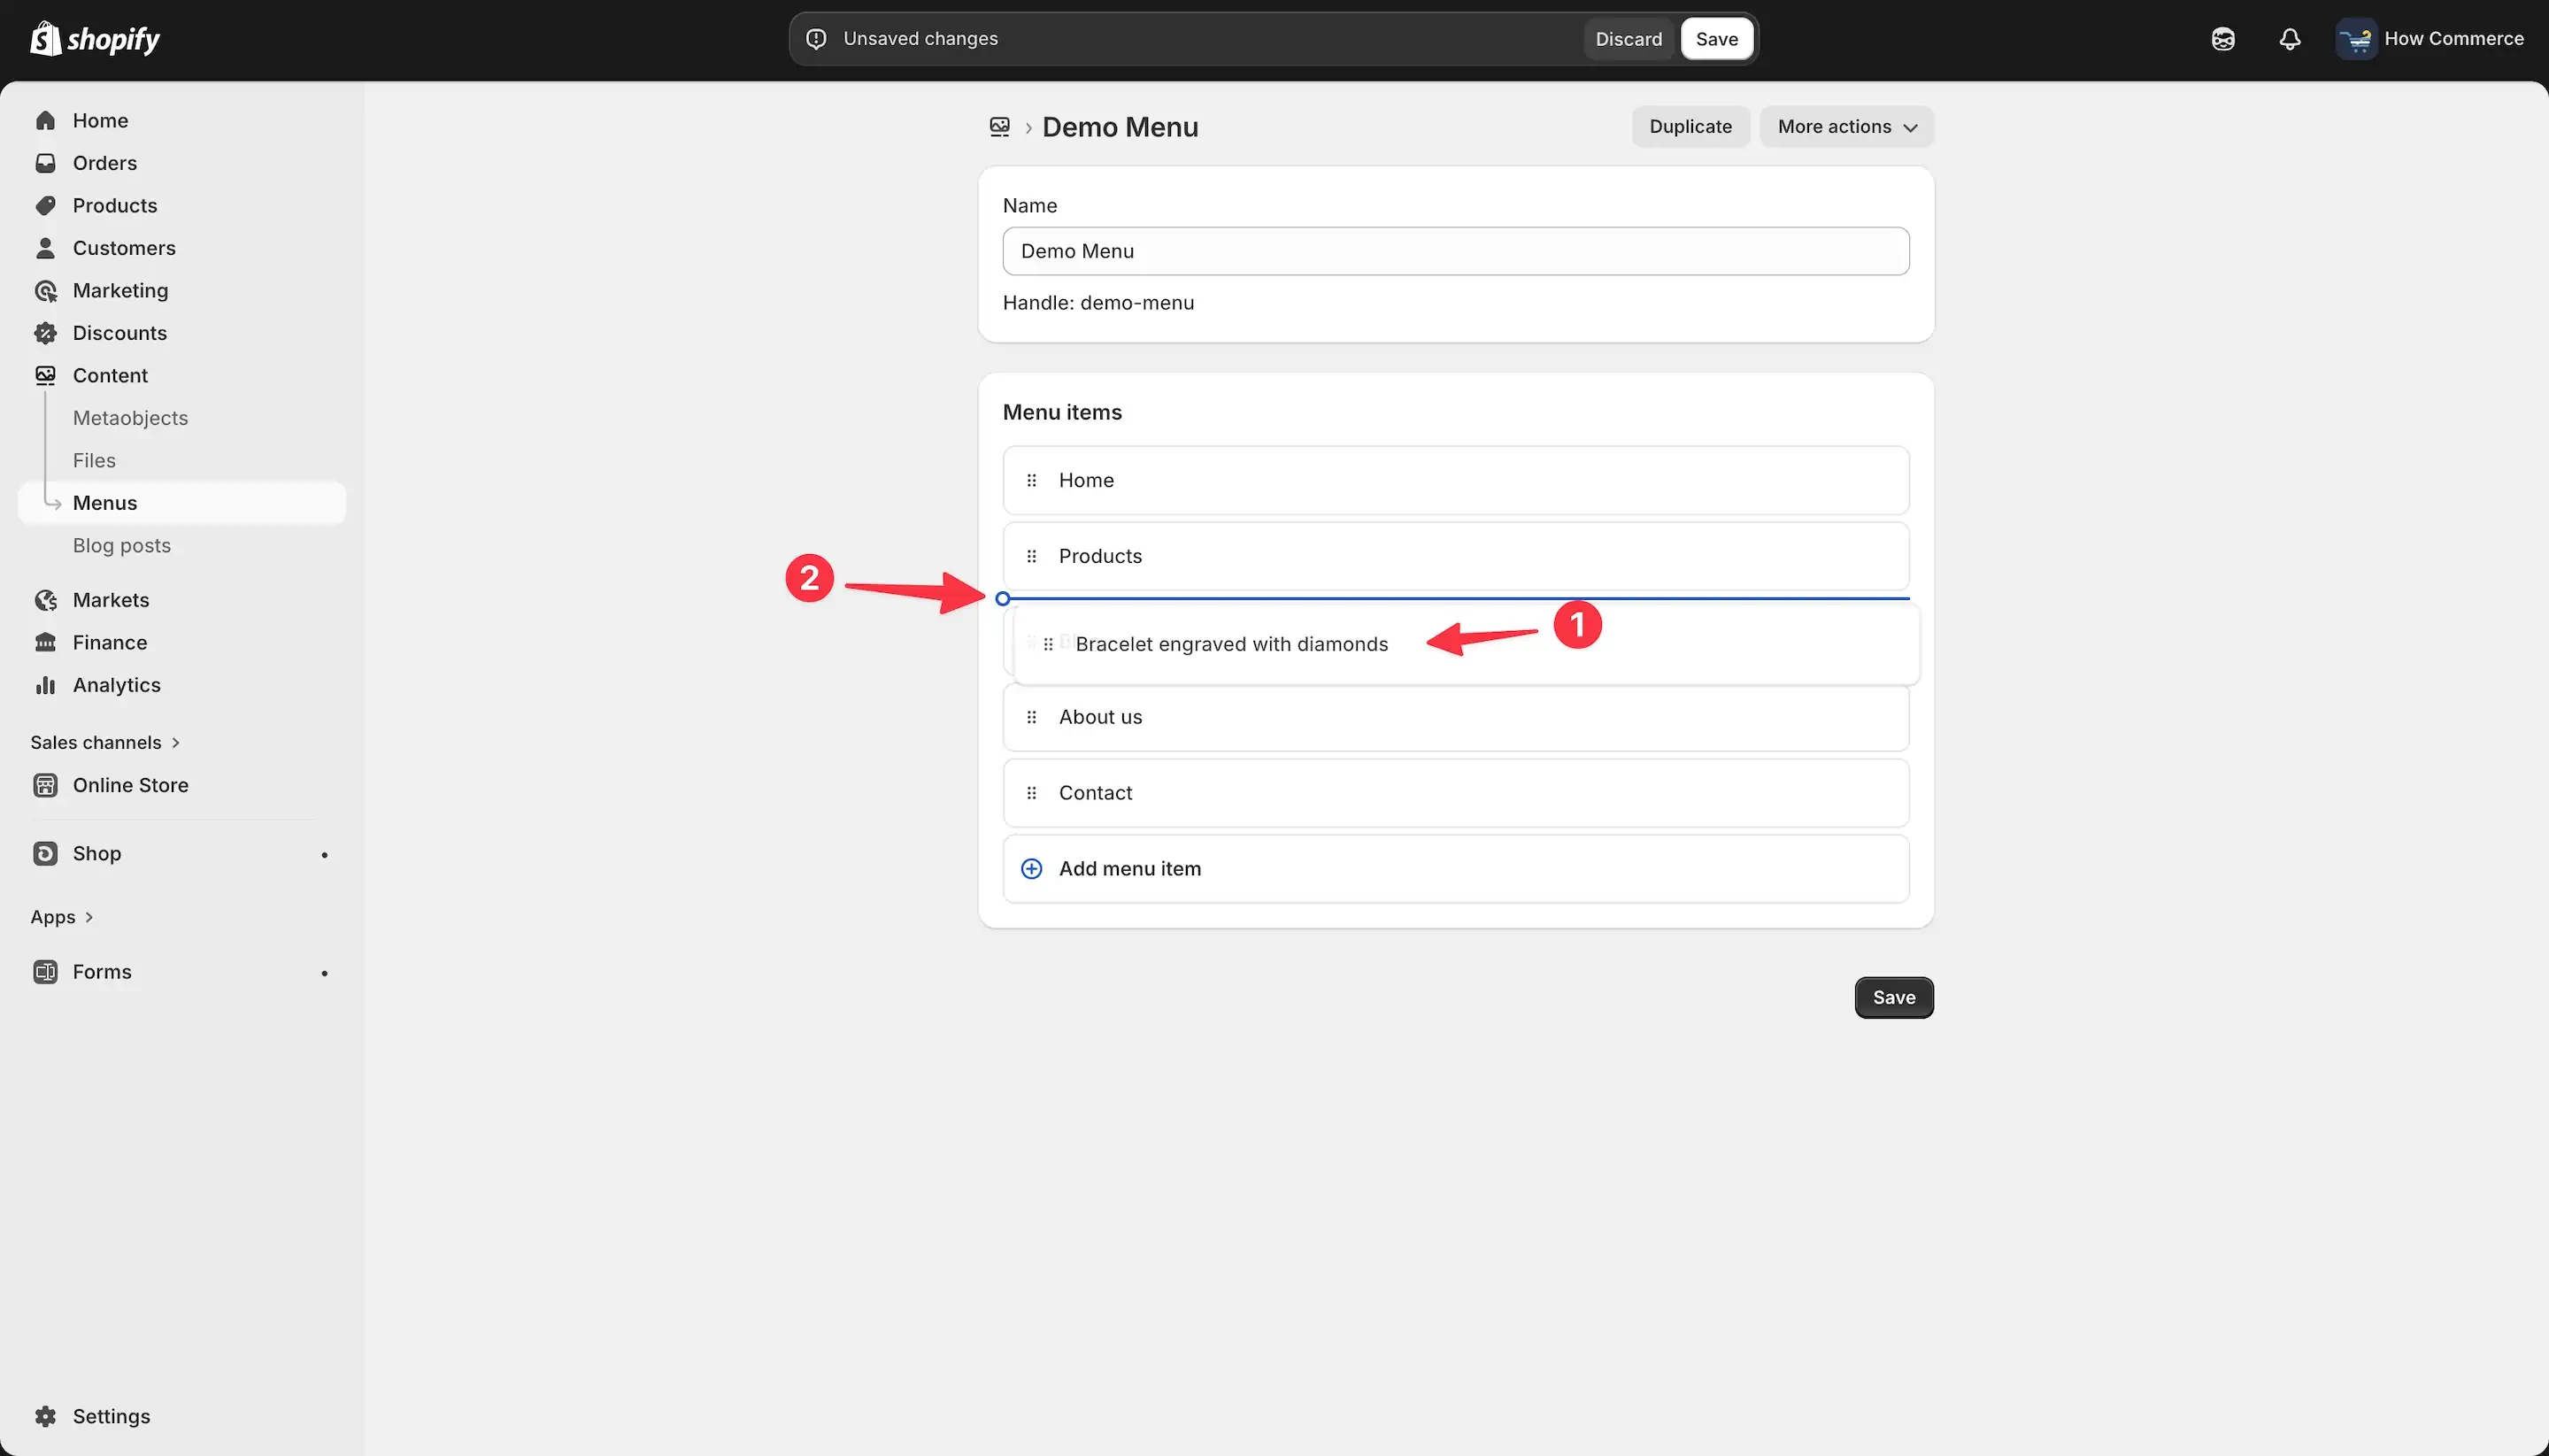Save changes from the top bar
Image resolution: width=2549 pixels, height=1456 pixels.
click(x=1716, y=39)
